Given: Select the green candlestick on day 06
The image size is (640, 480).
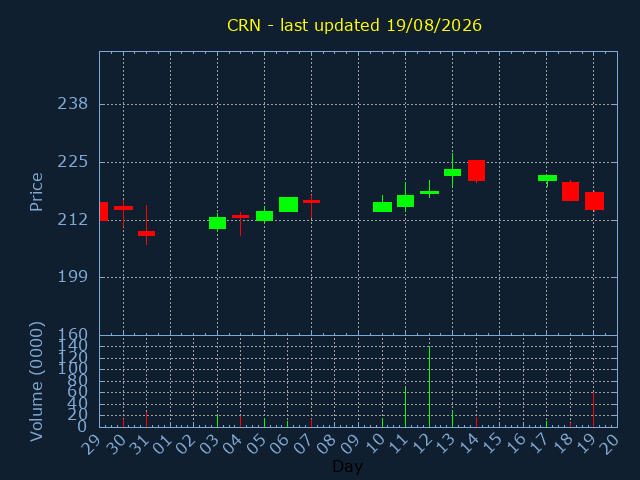Looking at the screenshot, I should pyautogui.click(x=289, y=204).
